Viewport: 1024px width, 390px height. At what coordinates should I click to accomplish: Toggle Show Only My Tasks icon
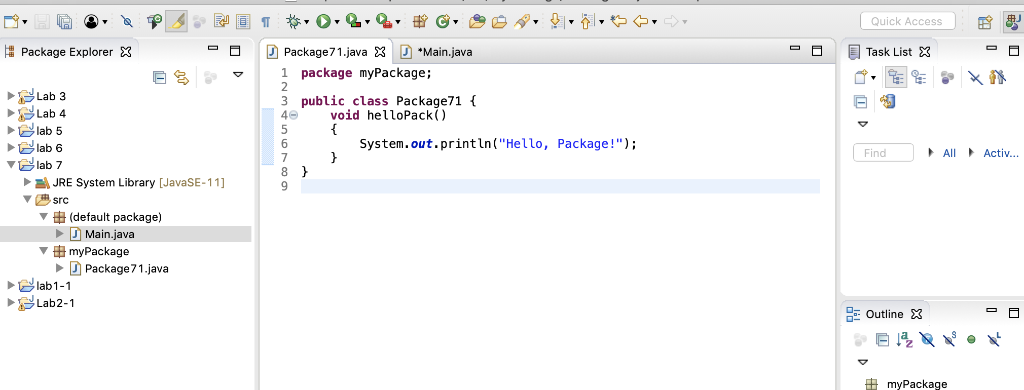click(997, 78)
